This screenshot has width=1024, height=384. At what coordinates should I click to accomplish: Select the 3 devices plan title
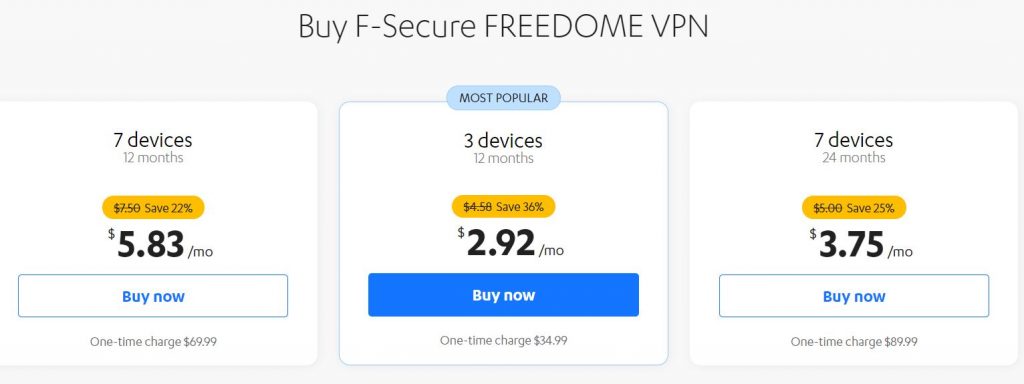click(x=504, y=140)
